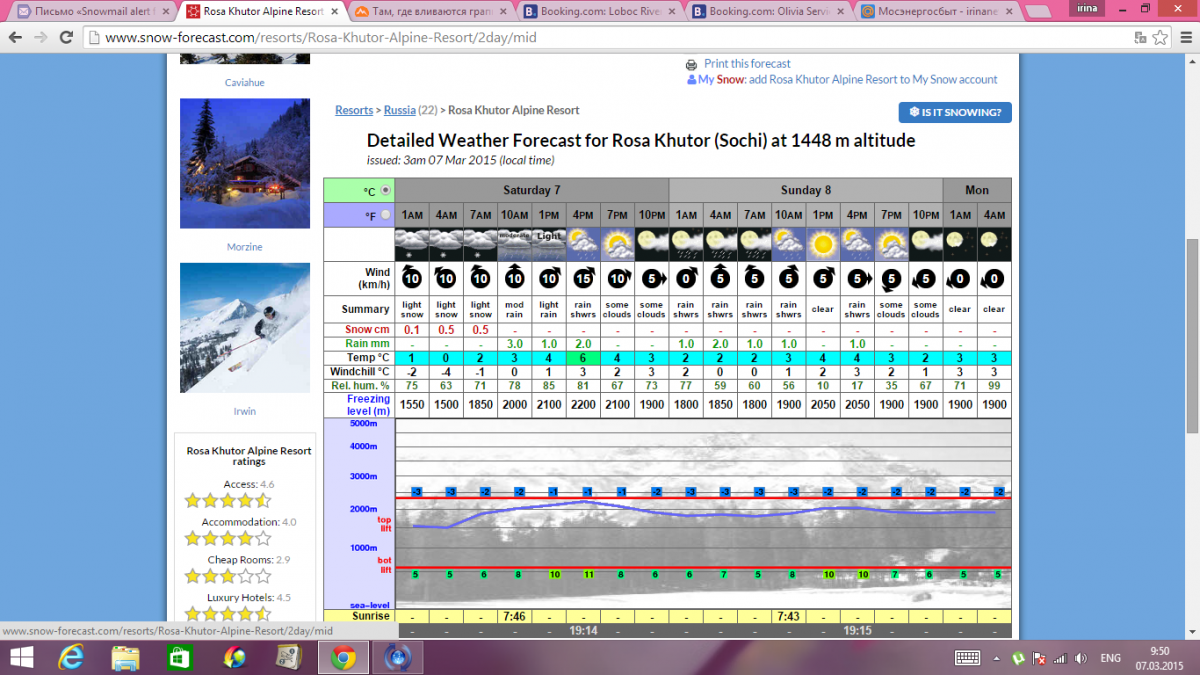Click the page vertical scrollbar thumb
Screen dimensions: 1200x675
(1191, 336)
